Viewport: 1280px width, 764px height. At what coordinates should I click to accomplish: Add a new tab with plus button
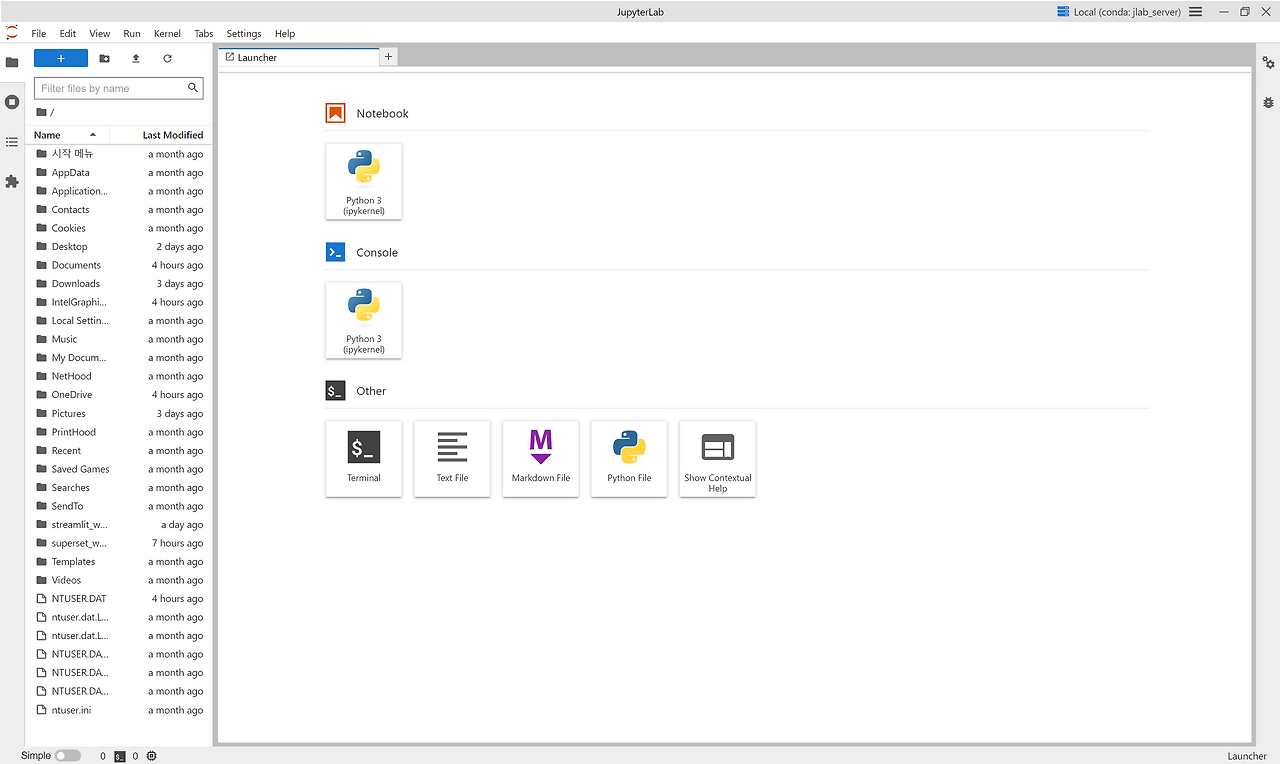click(x=389, y=57)
